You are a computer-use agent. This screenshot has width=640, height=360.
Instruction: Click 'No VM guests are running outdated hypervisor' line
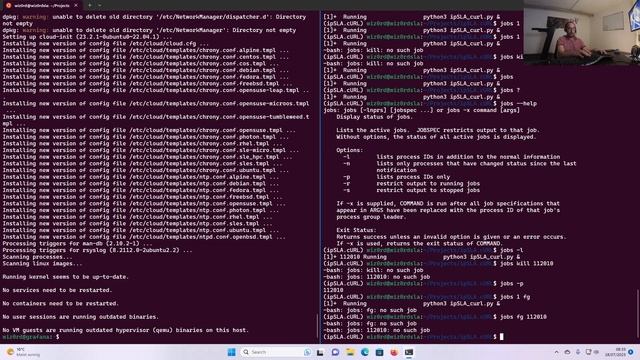(125, 330)
